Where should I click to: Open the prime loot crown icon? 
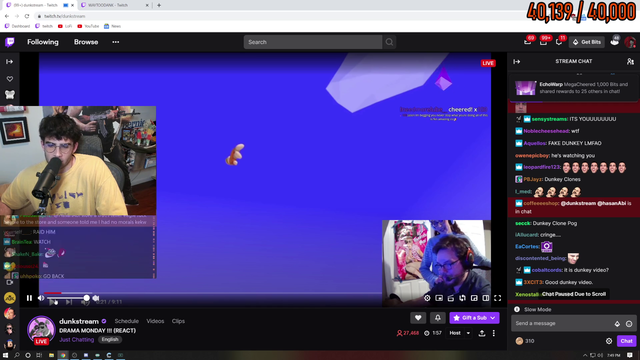pyautogui.click(x=615, y=42)
